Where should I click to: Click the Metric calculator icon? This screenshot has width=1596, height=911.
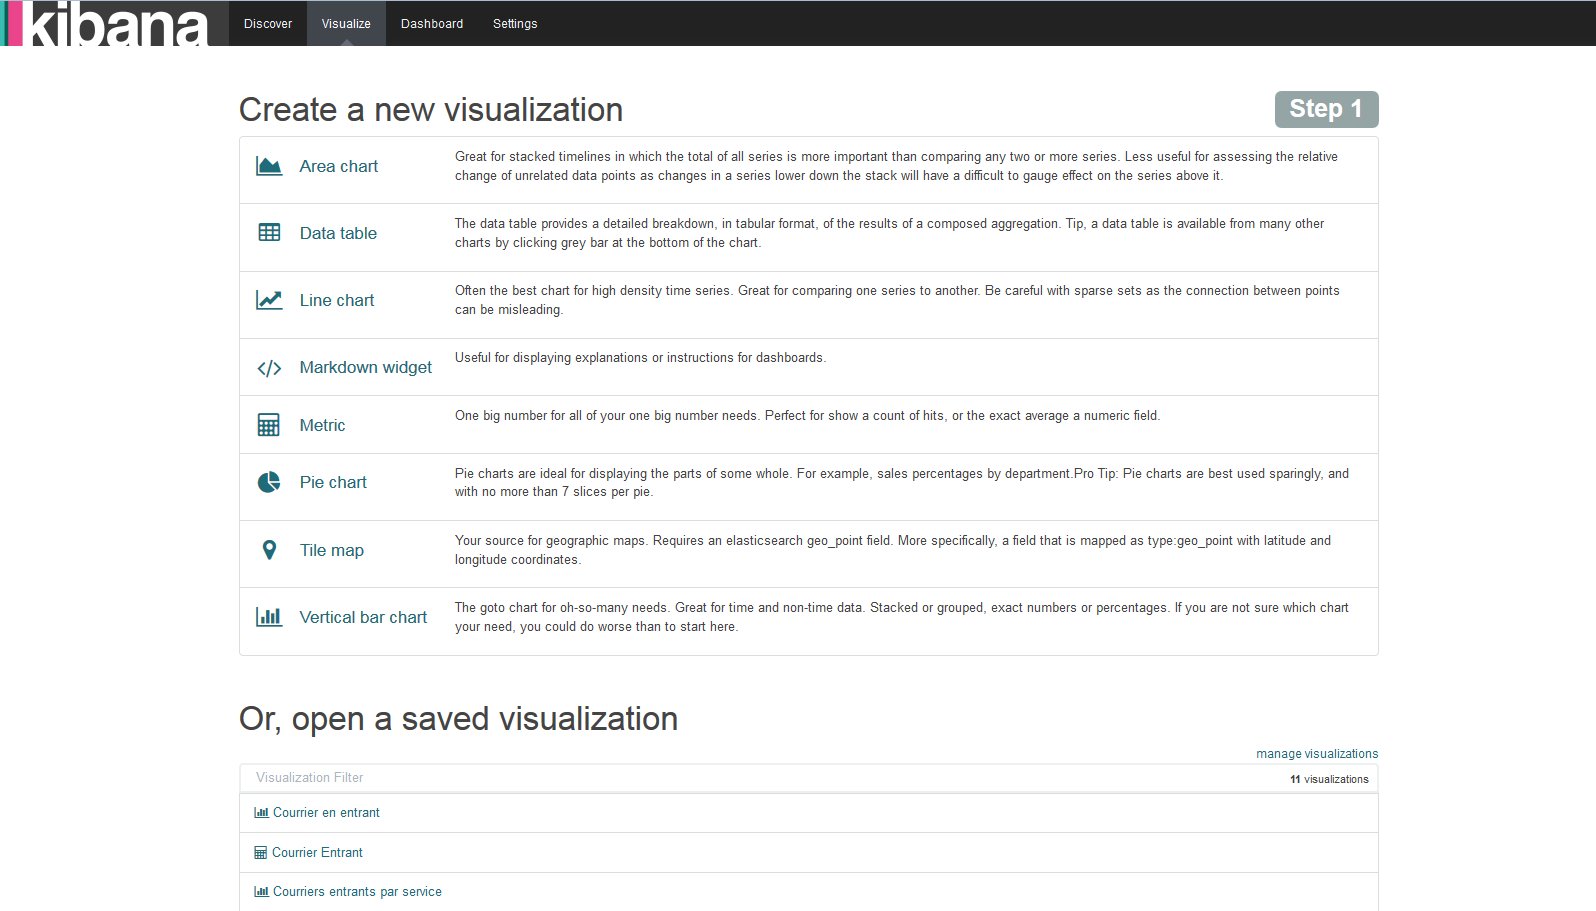[x=269, y=425]
